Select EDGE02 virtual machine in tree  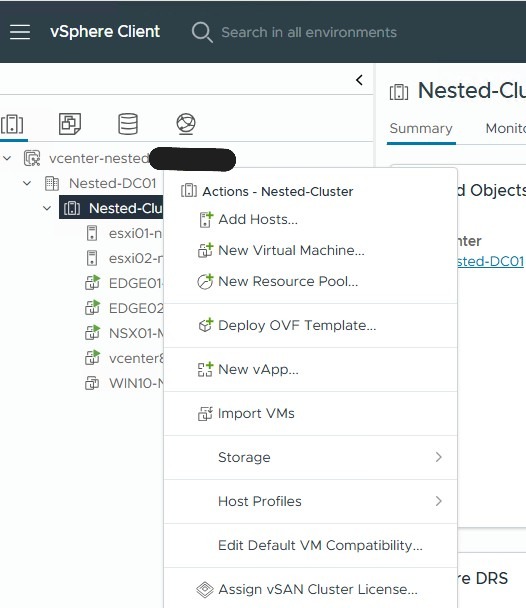pos(136,308)
